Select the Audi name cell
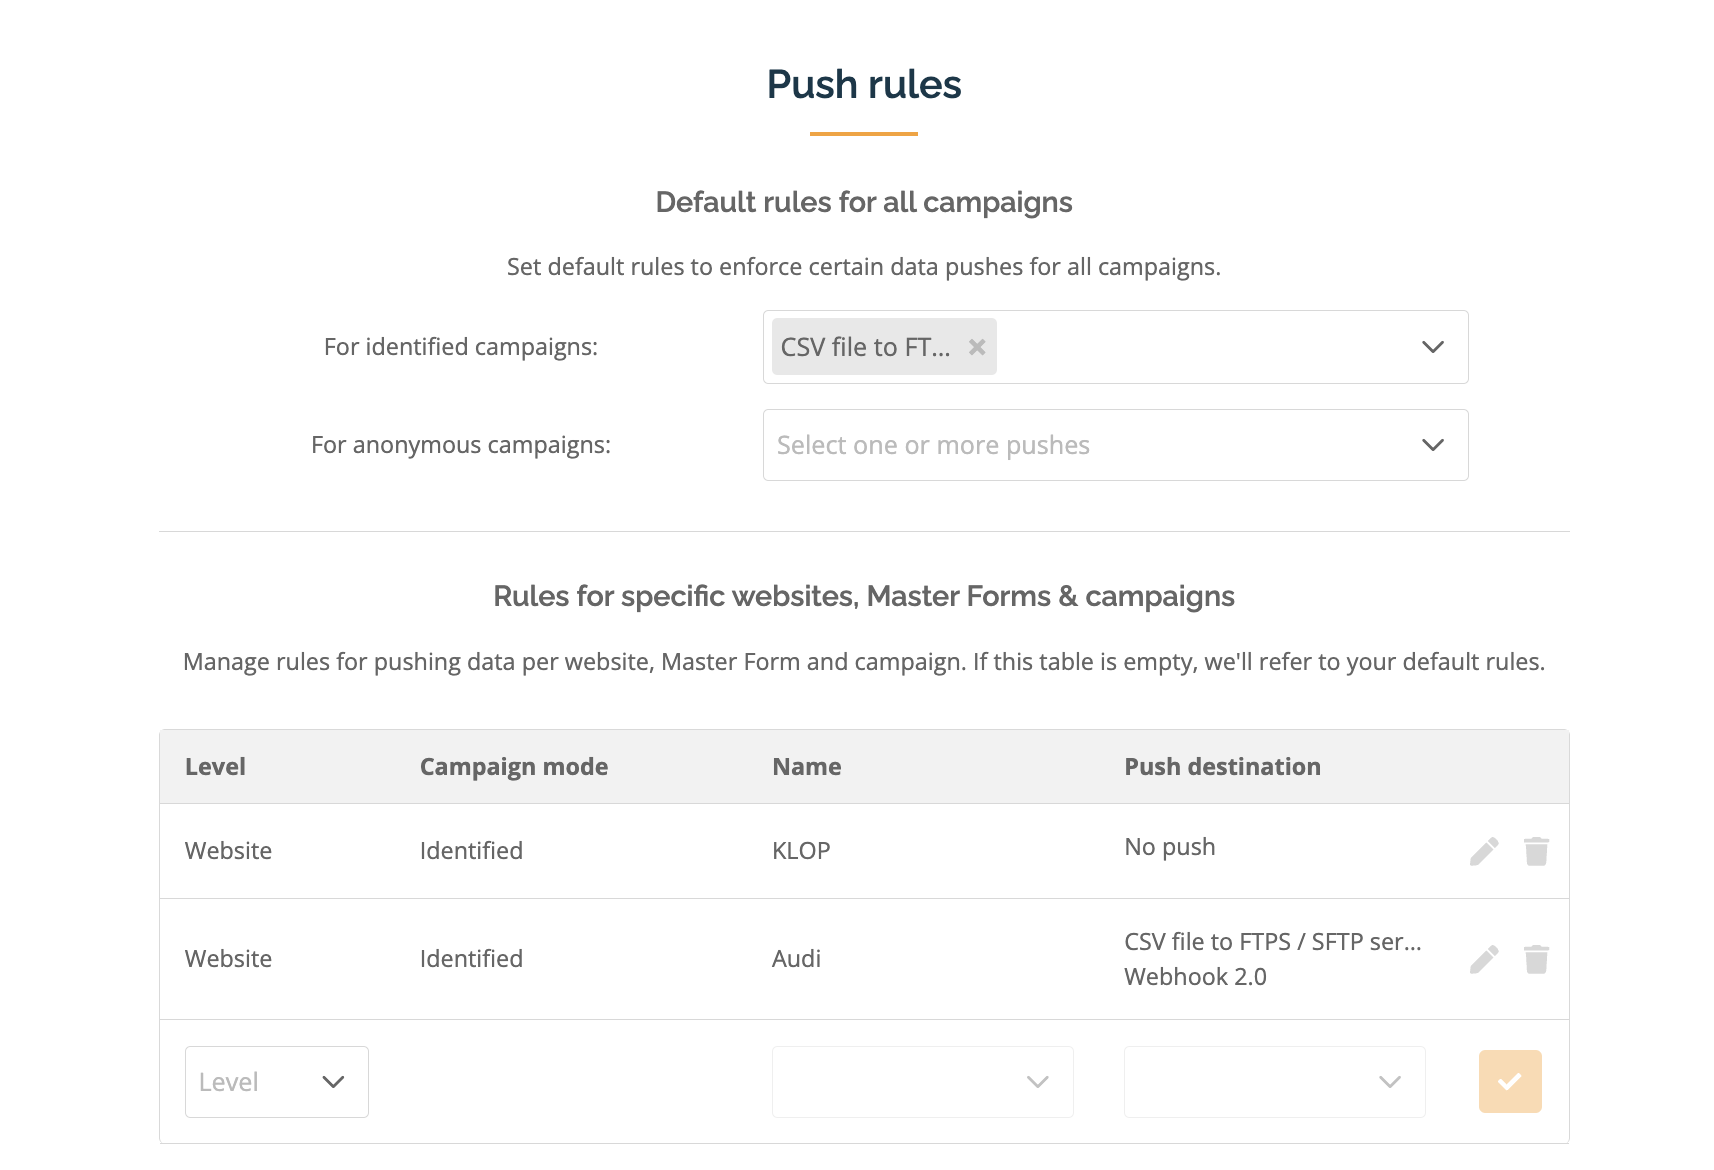The image size is (1714, 1170). tap(796, 959)
